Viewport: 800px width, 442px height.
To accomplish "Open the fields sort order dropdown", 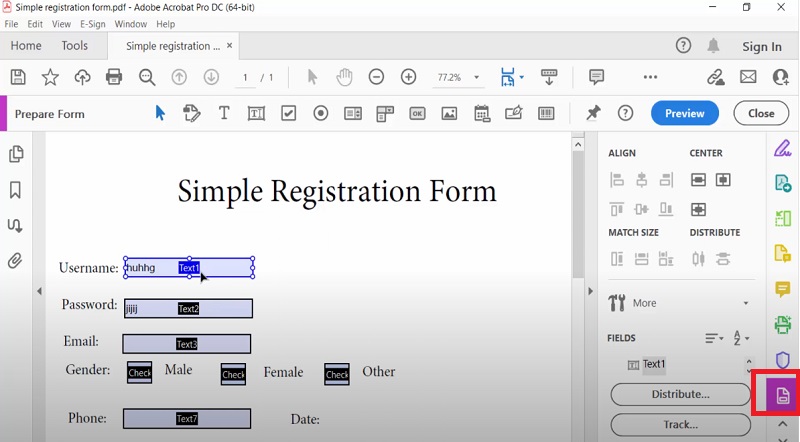I will pos(714,338).
